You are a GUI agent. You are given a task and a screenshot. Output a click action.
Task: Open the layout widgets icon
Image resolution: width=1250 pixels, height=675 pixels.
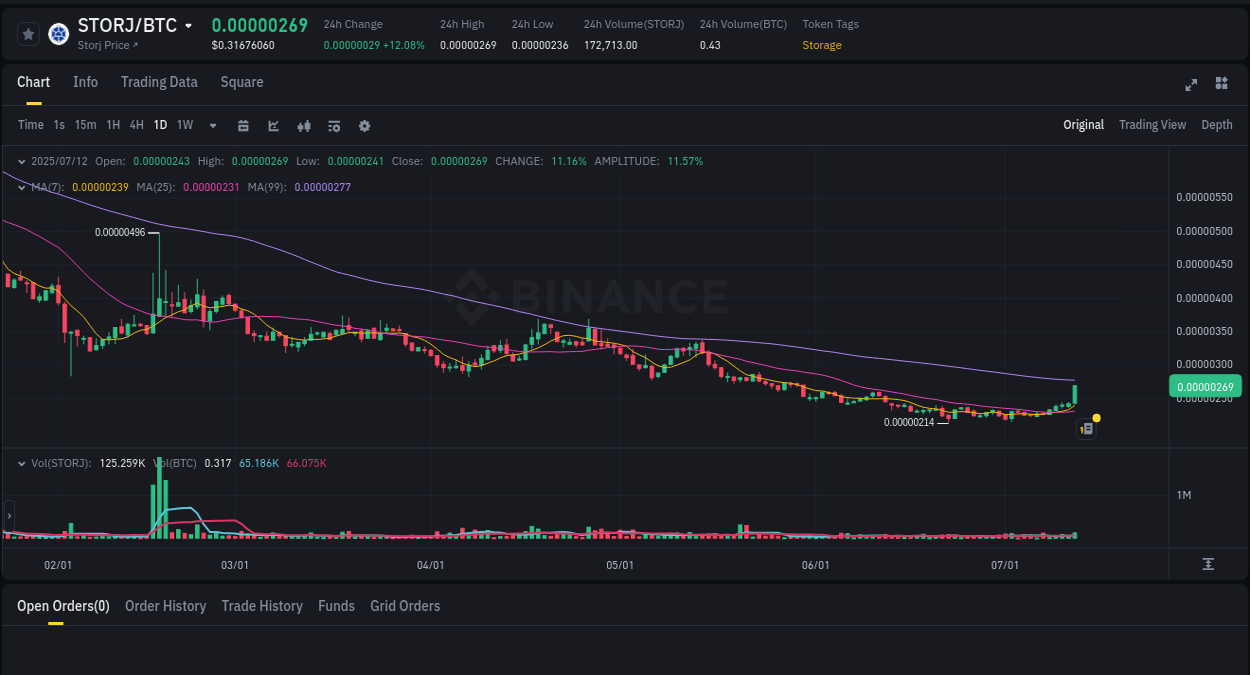pyautogui.click(x=1221, y=85)
